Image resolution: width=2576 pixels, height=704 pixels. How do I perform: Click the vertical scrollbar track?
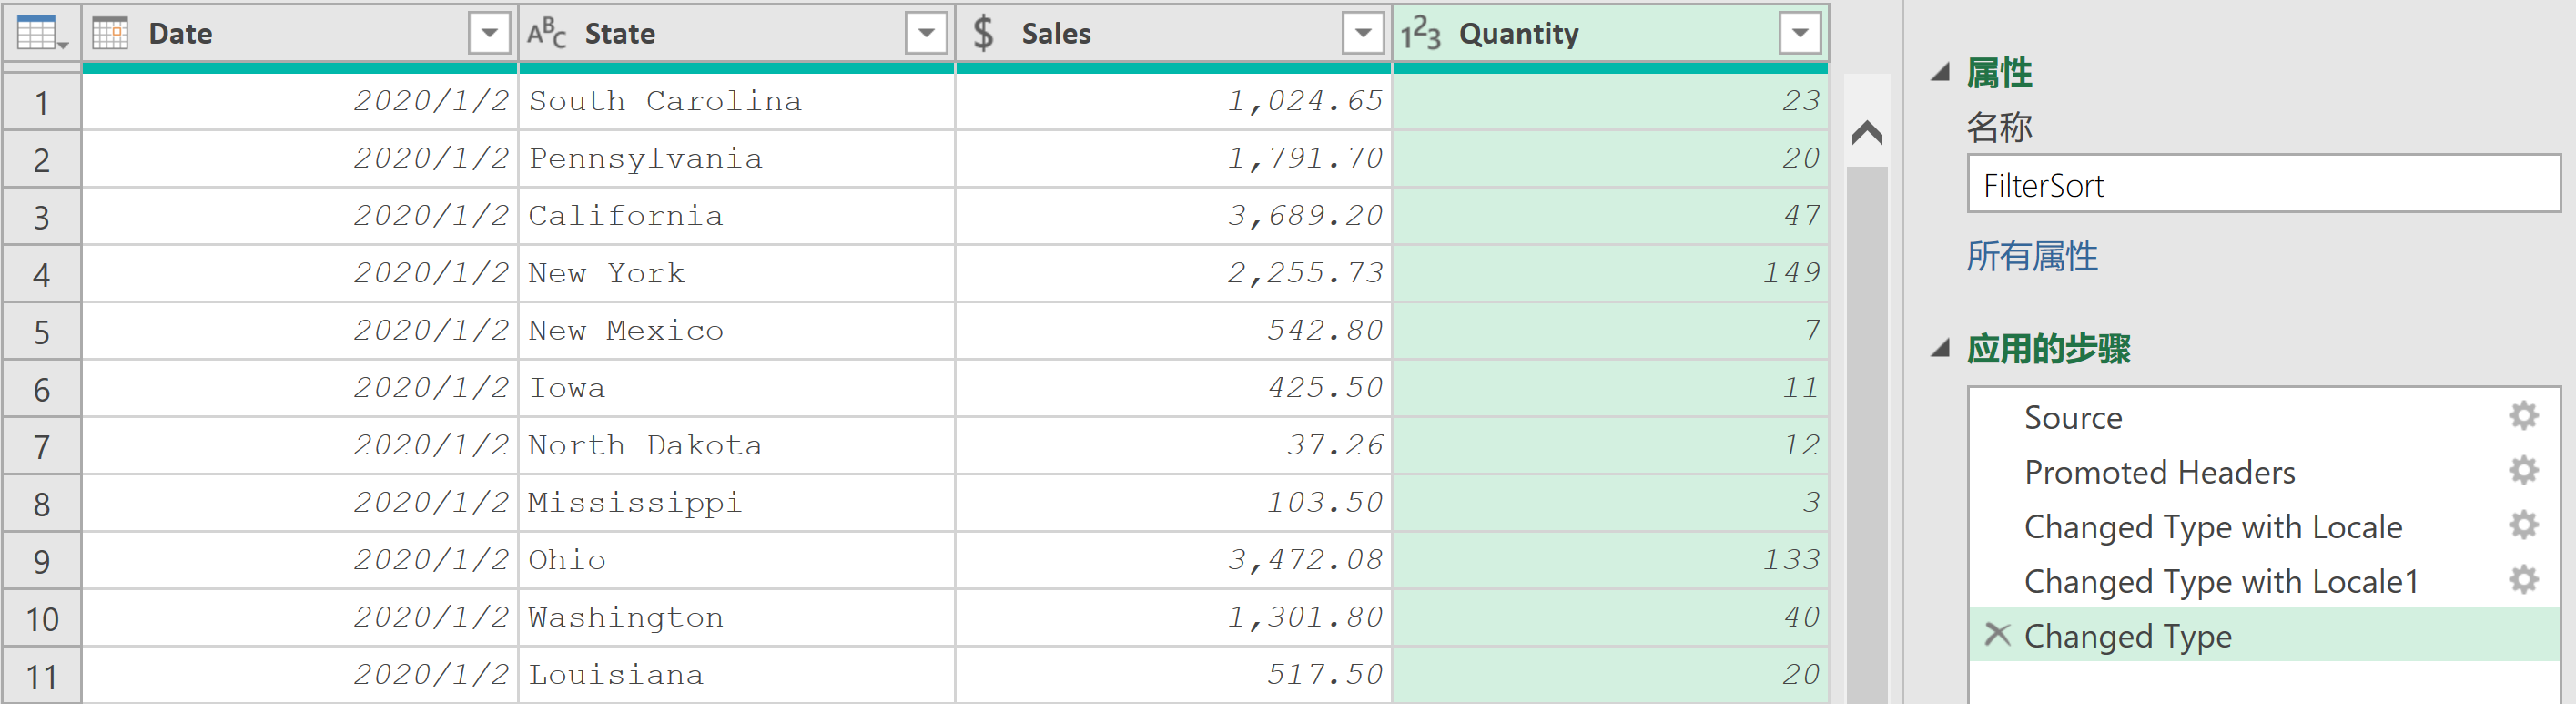[1867, 435]
